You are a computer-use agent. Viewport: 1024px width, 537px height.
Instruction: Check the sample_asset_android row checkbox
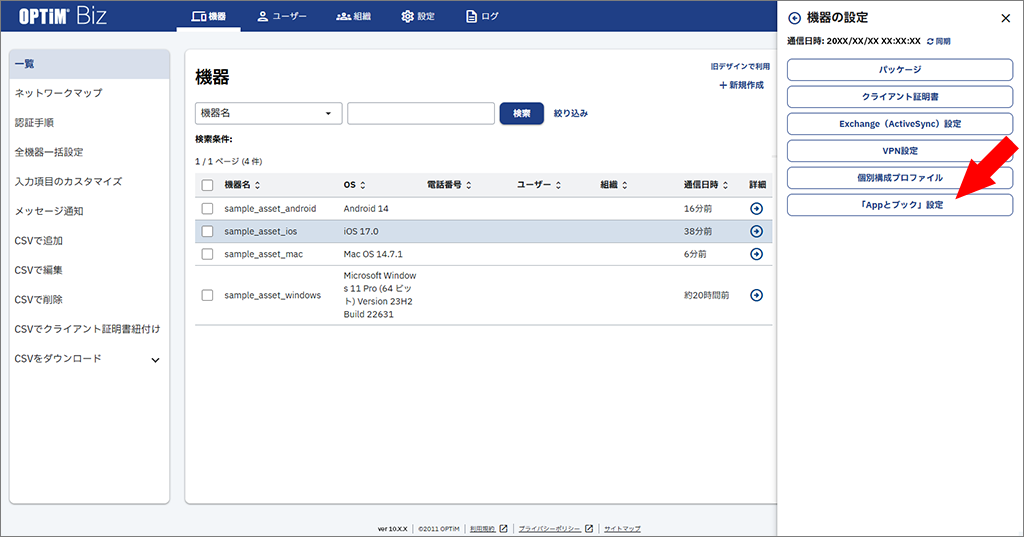(x=208, y=208)
